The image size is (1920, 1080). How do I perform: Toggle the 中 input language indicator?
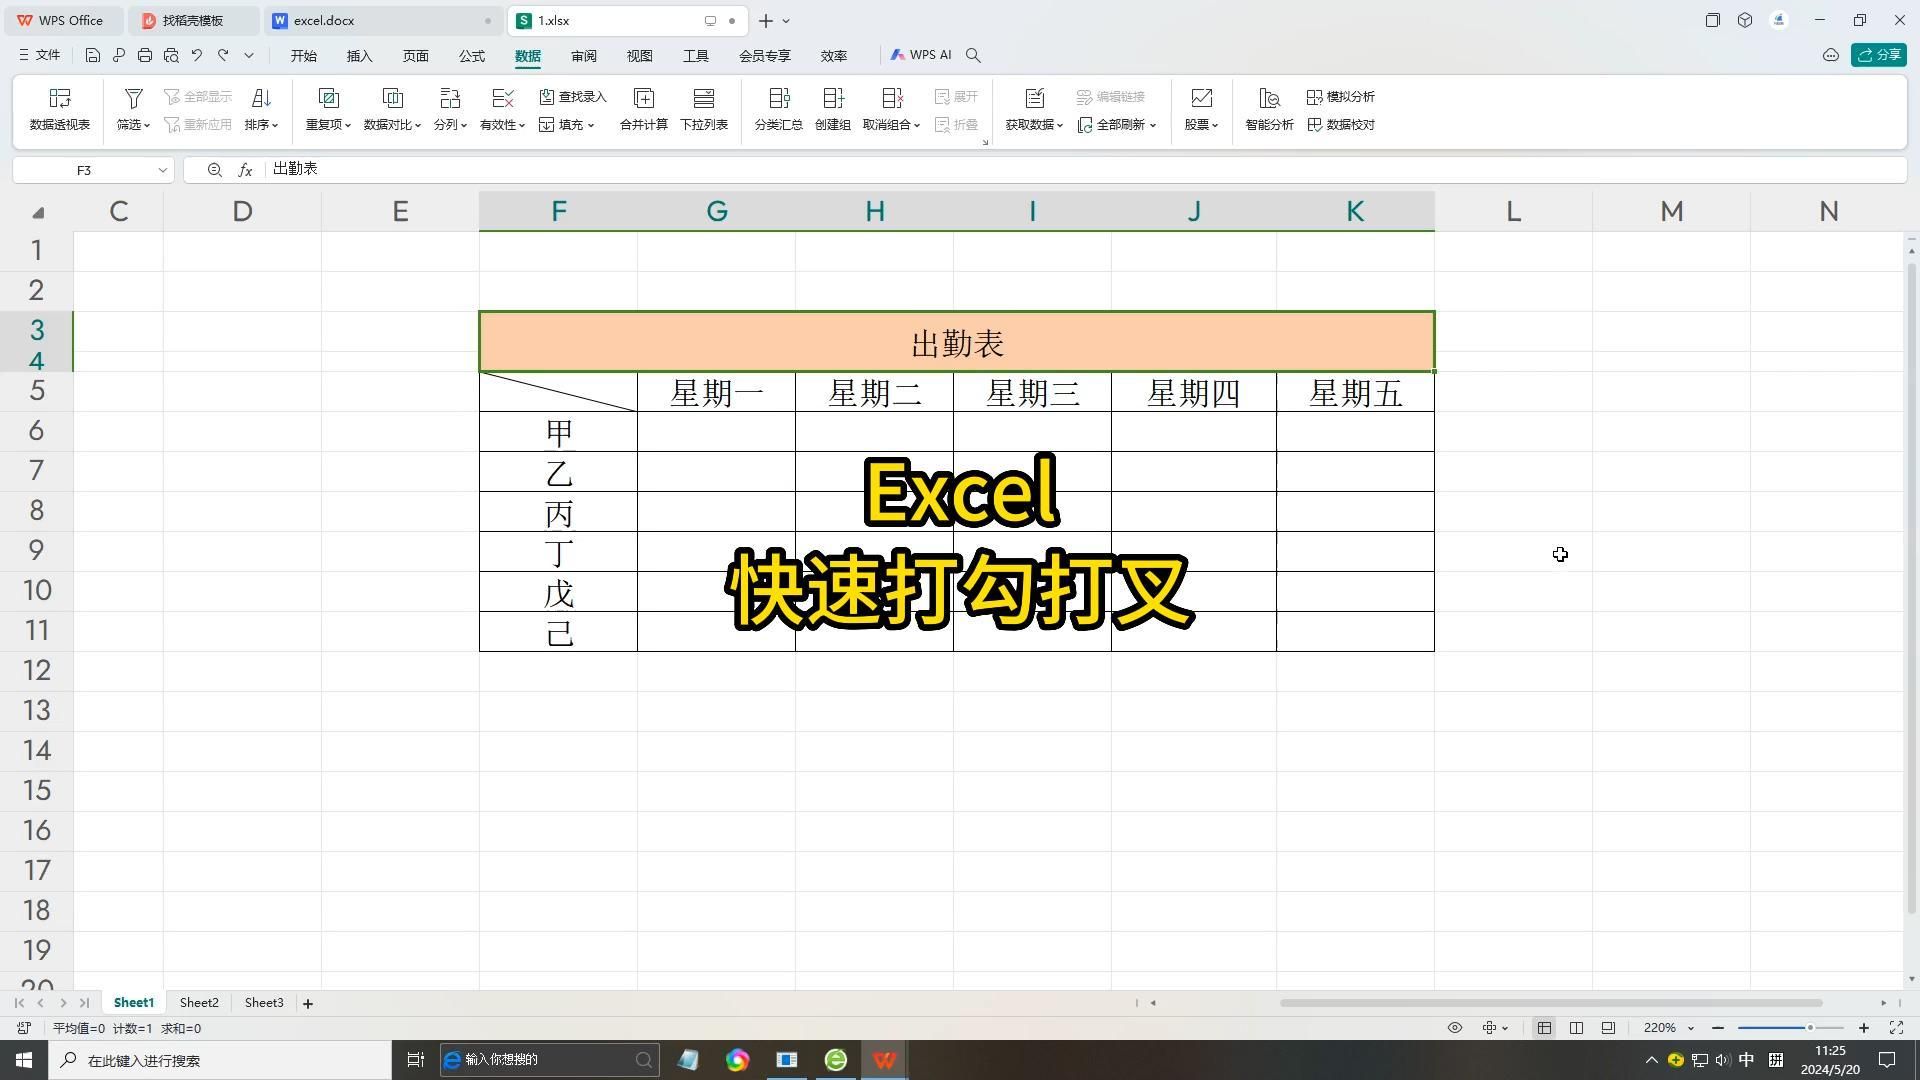coord(1747,1060)
